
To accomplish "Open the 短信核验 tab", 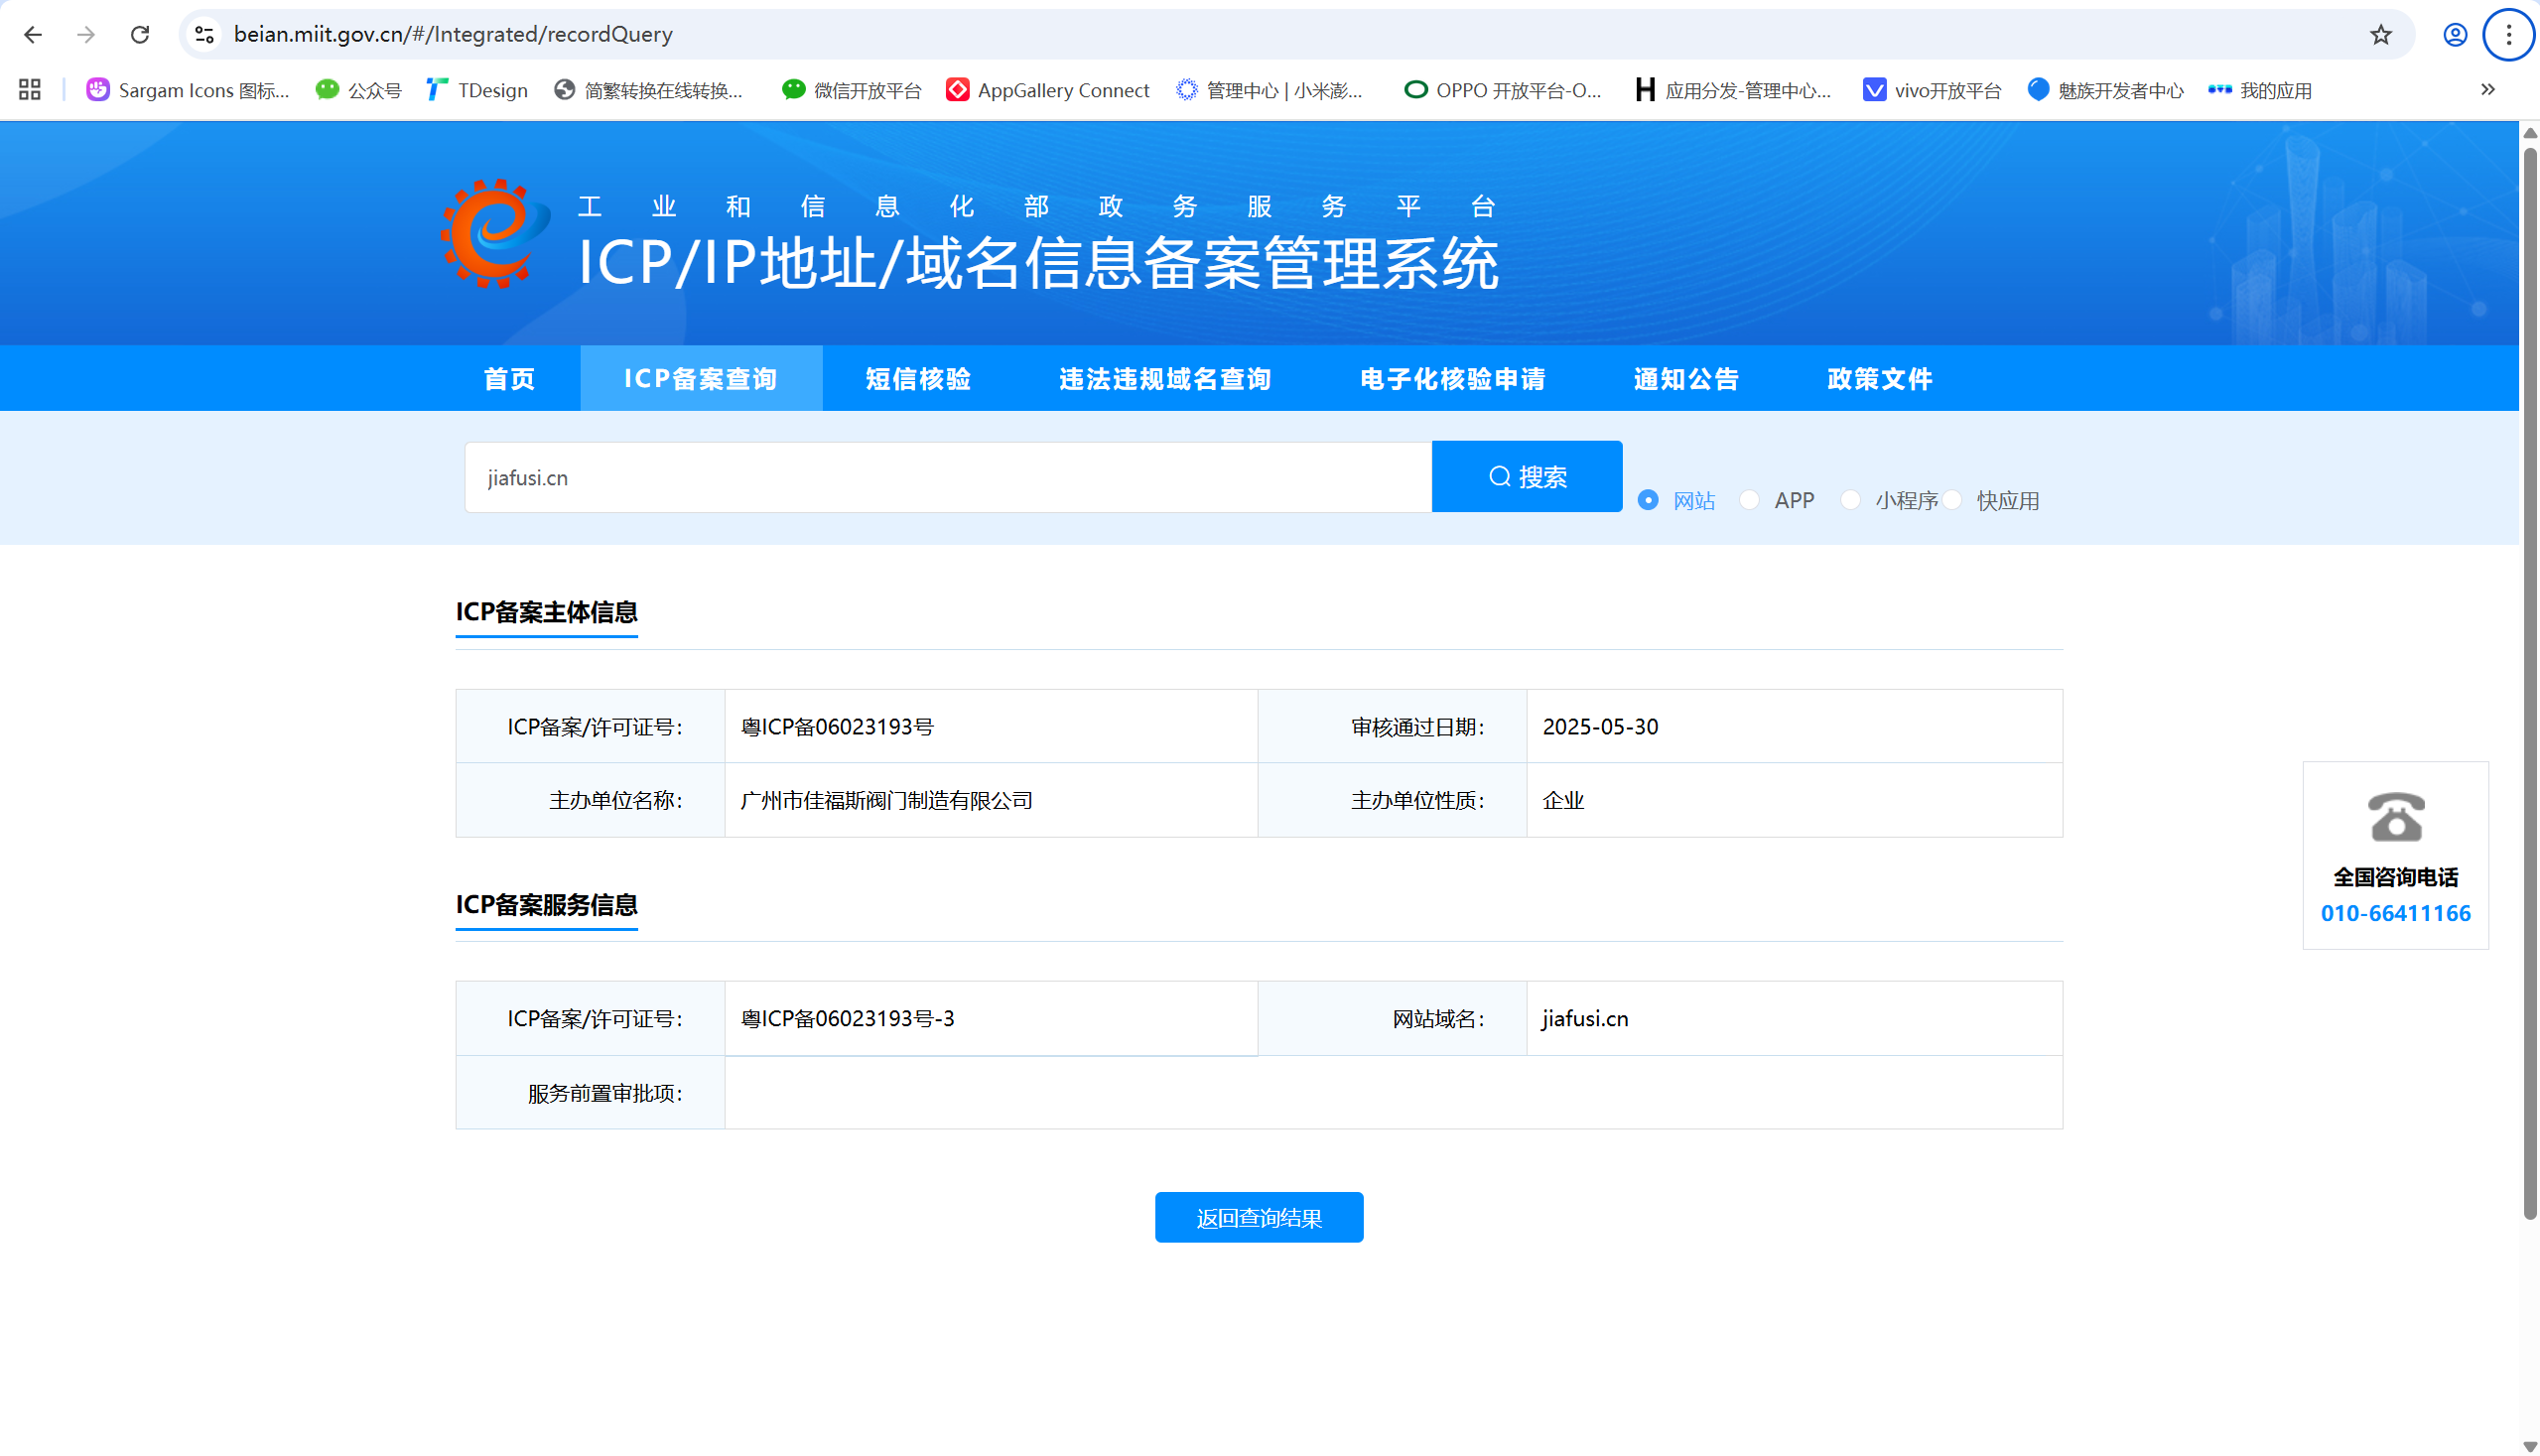I will click(x=918, y=379).
